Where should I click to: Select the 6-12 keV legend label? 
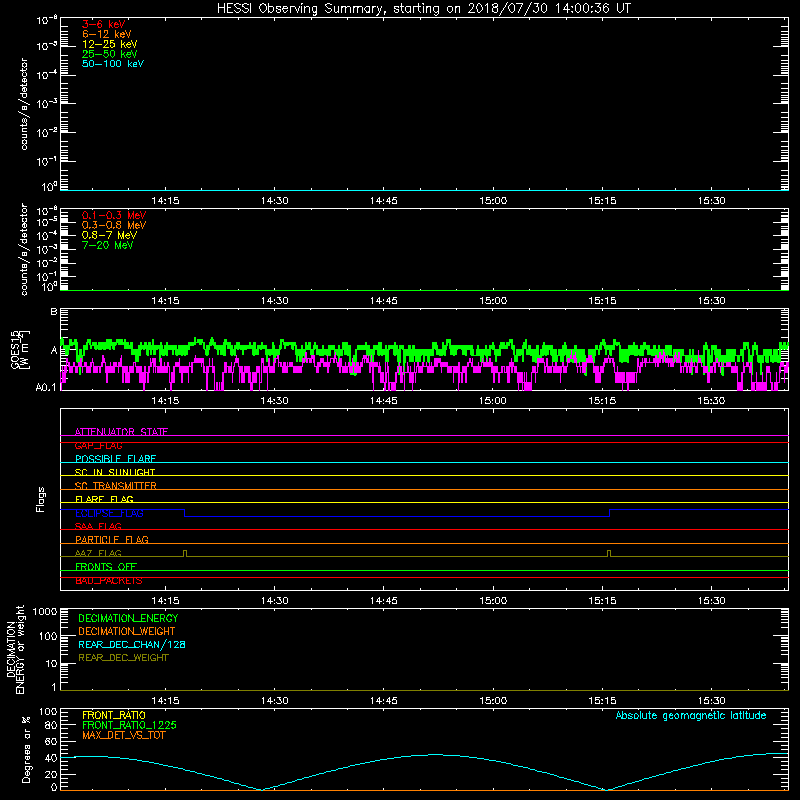click(107, 34)
